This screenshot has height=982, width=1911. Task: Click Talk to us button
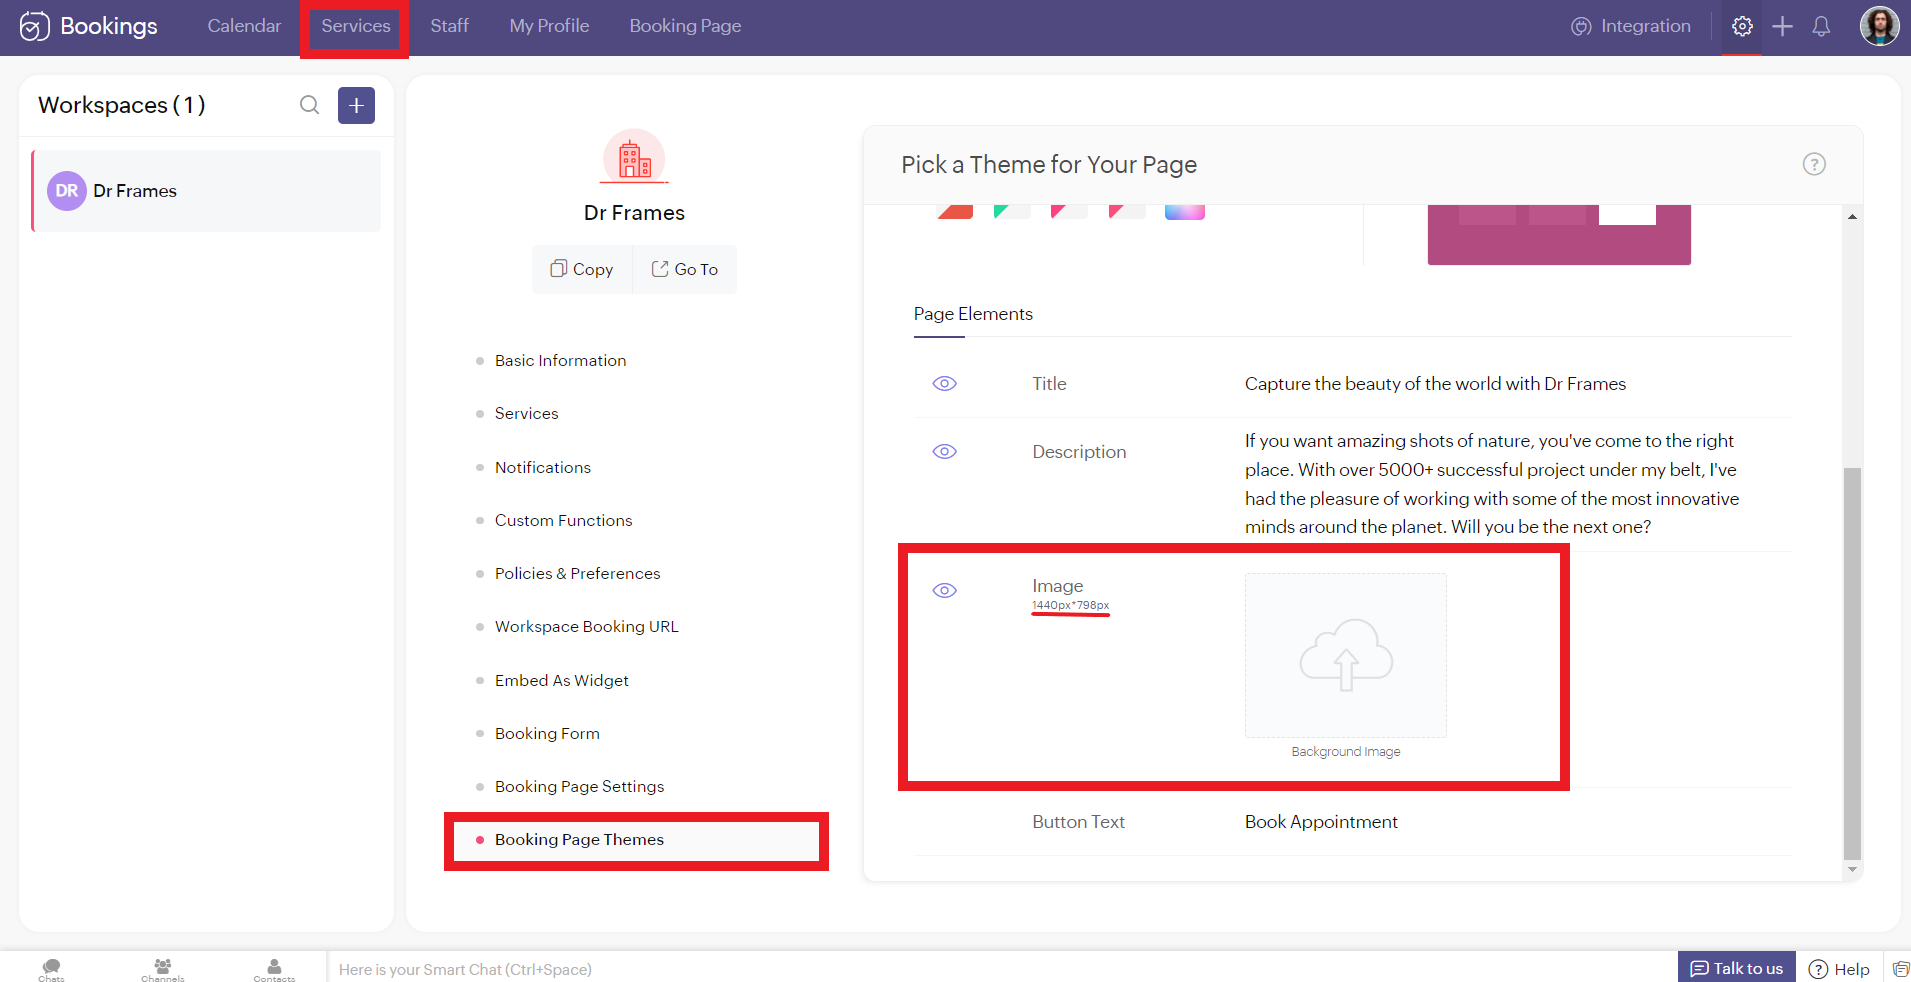1737,968
